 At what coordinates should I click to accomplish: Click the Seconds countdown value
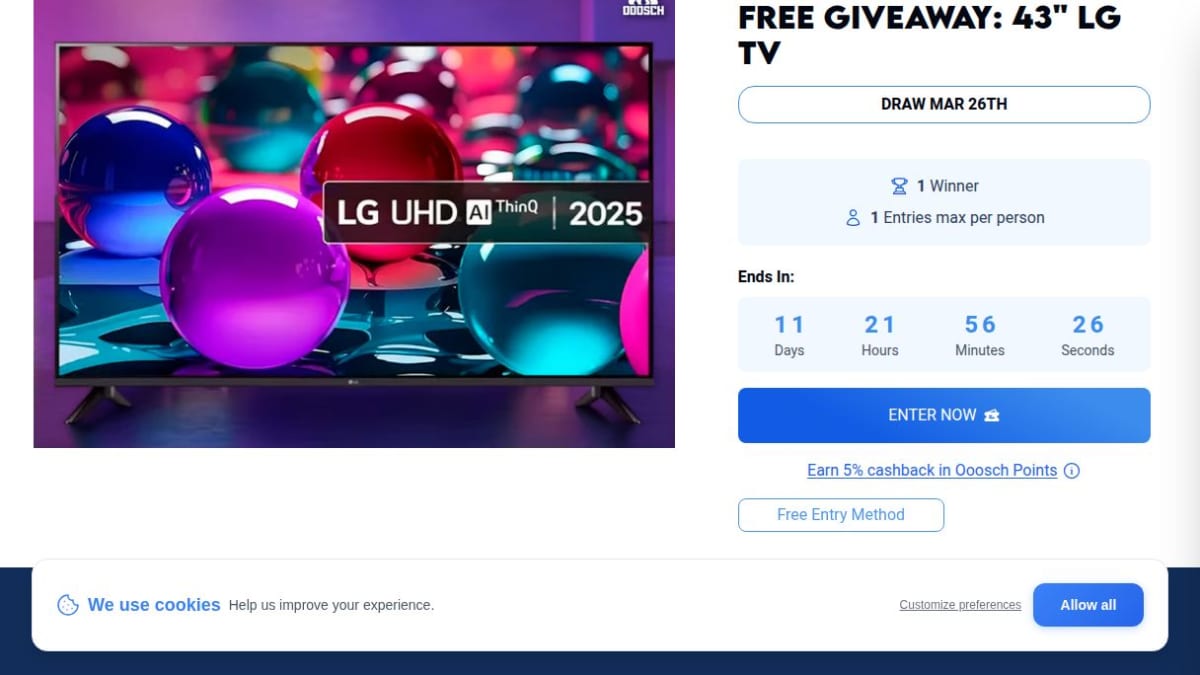1088,325
